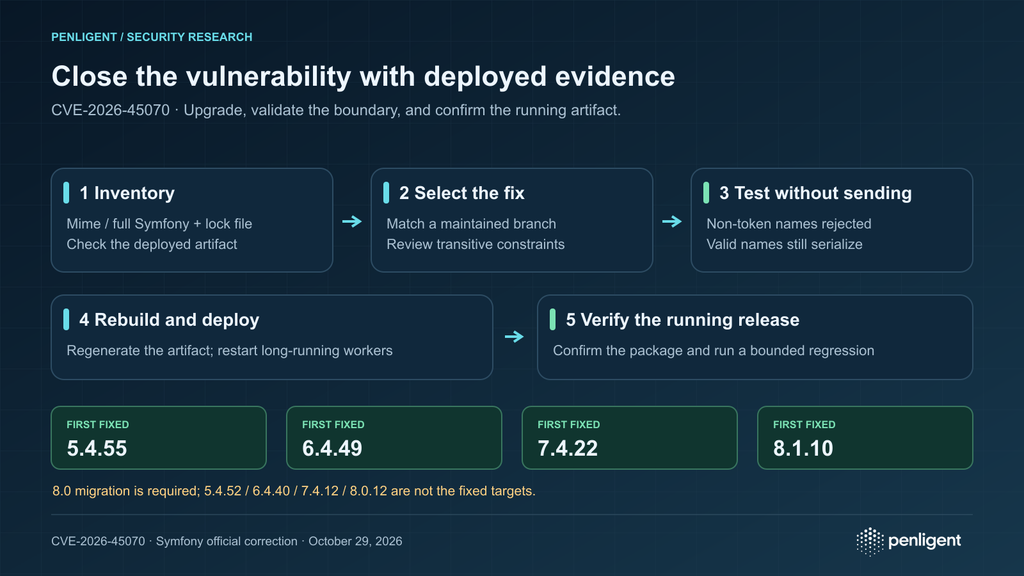Click the penligent brand name text
This screenshot has width=1024, height=576.
925,541
